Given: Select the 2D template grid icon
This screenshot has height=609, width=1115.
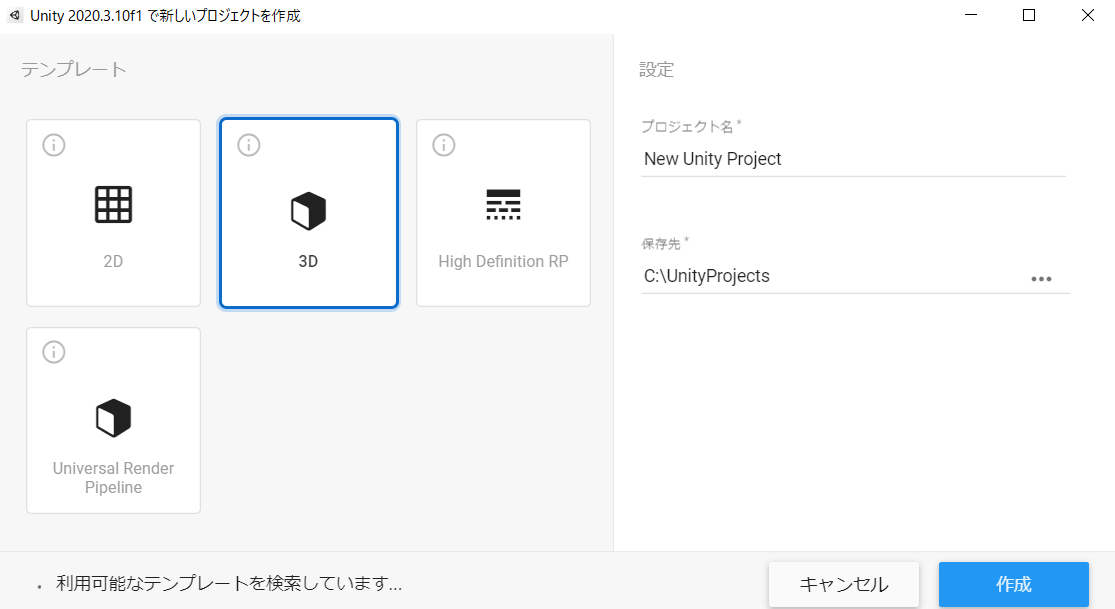Looking at the screenshot, I should (113, 204).
